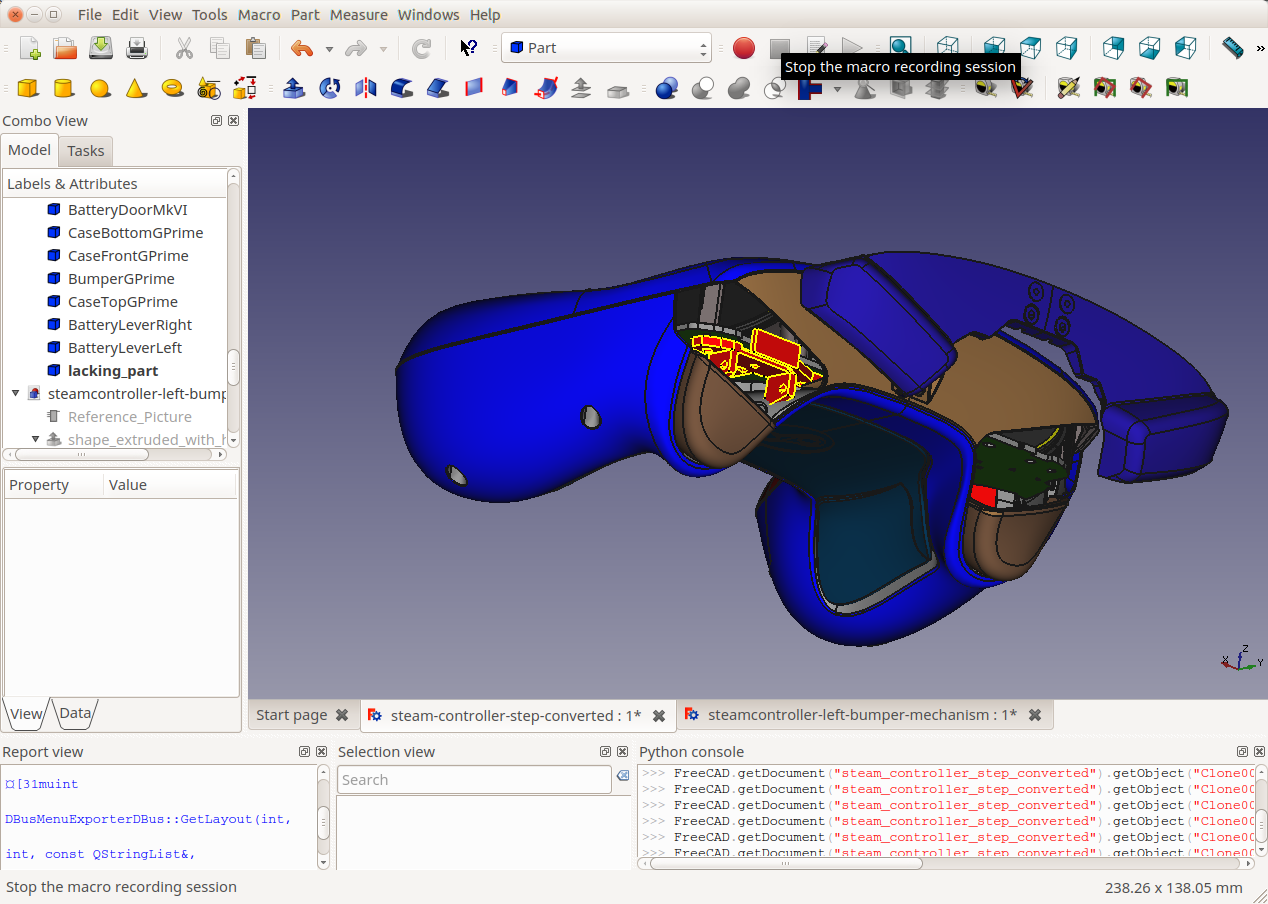Click the Paste clipboard icon
Viewport: 1268px width, 904px height.
tap(256, 48)
